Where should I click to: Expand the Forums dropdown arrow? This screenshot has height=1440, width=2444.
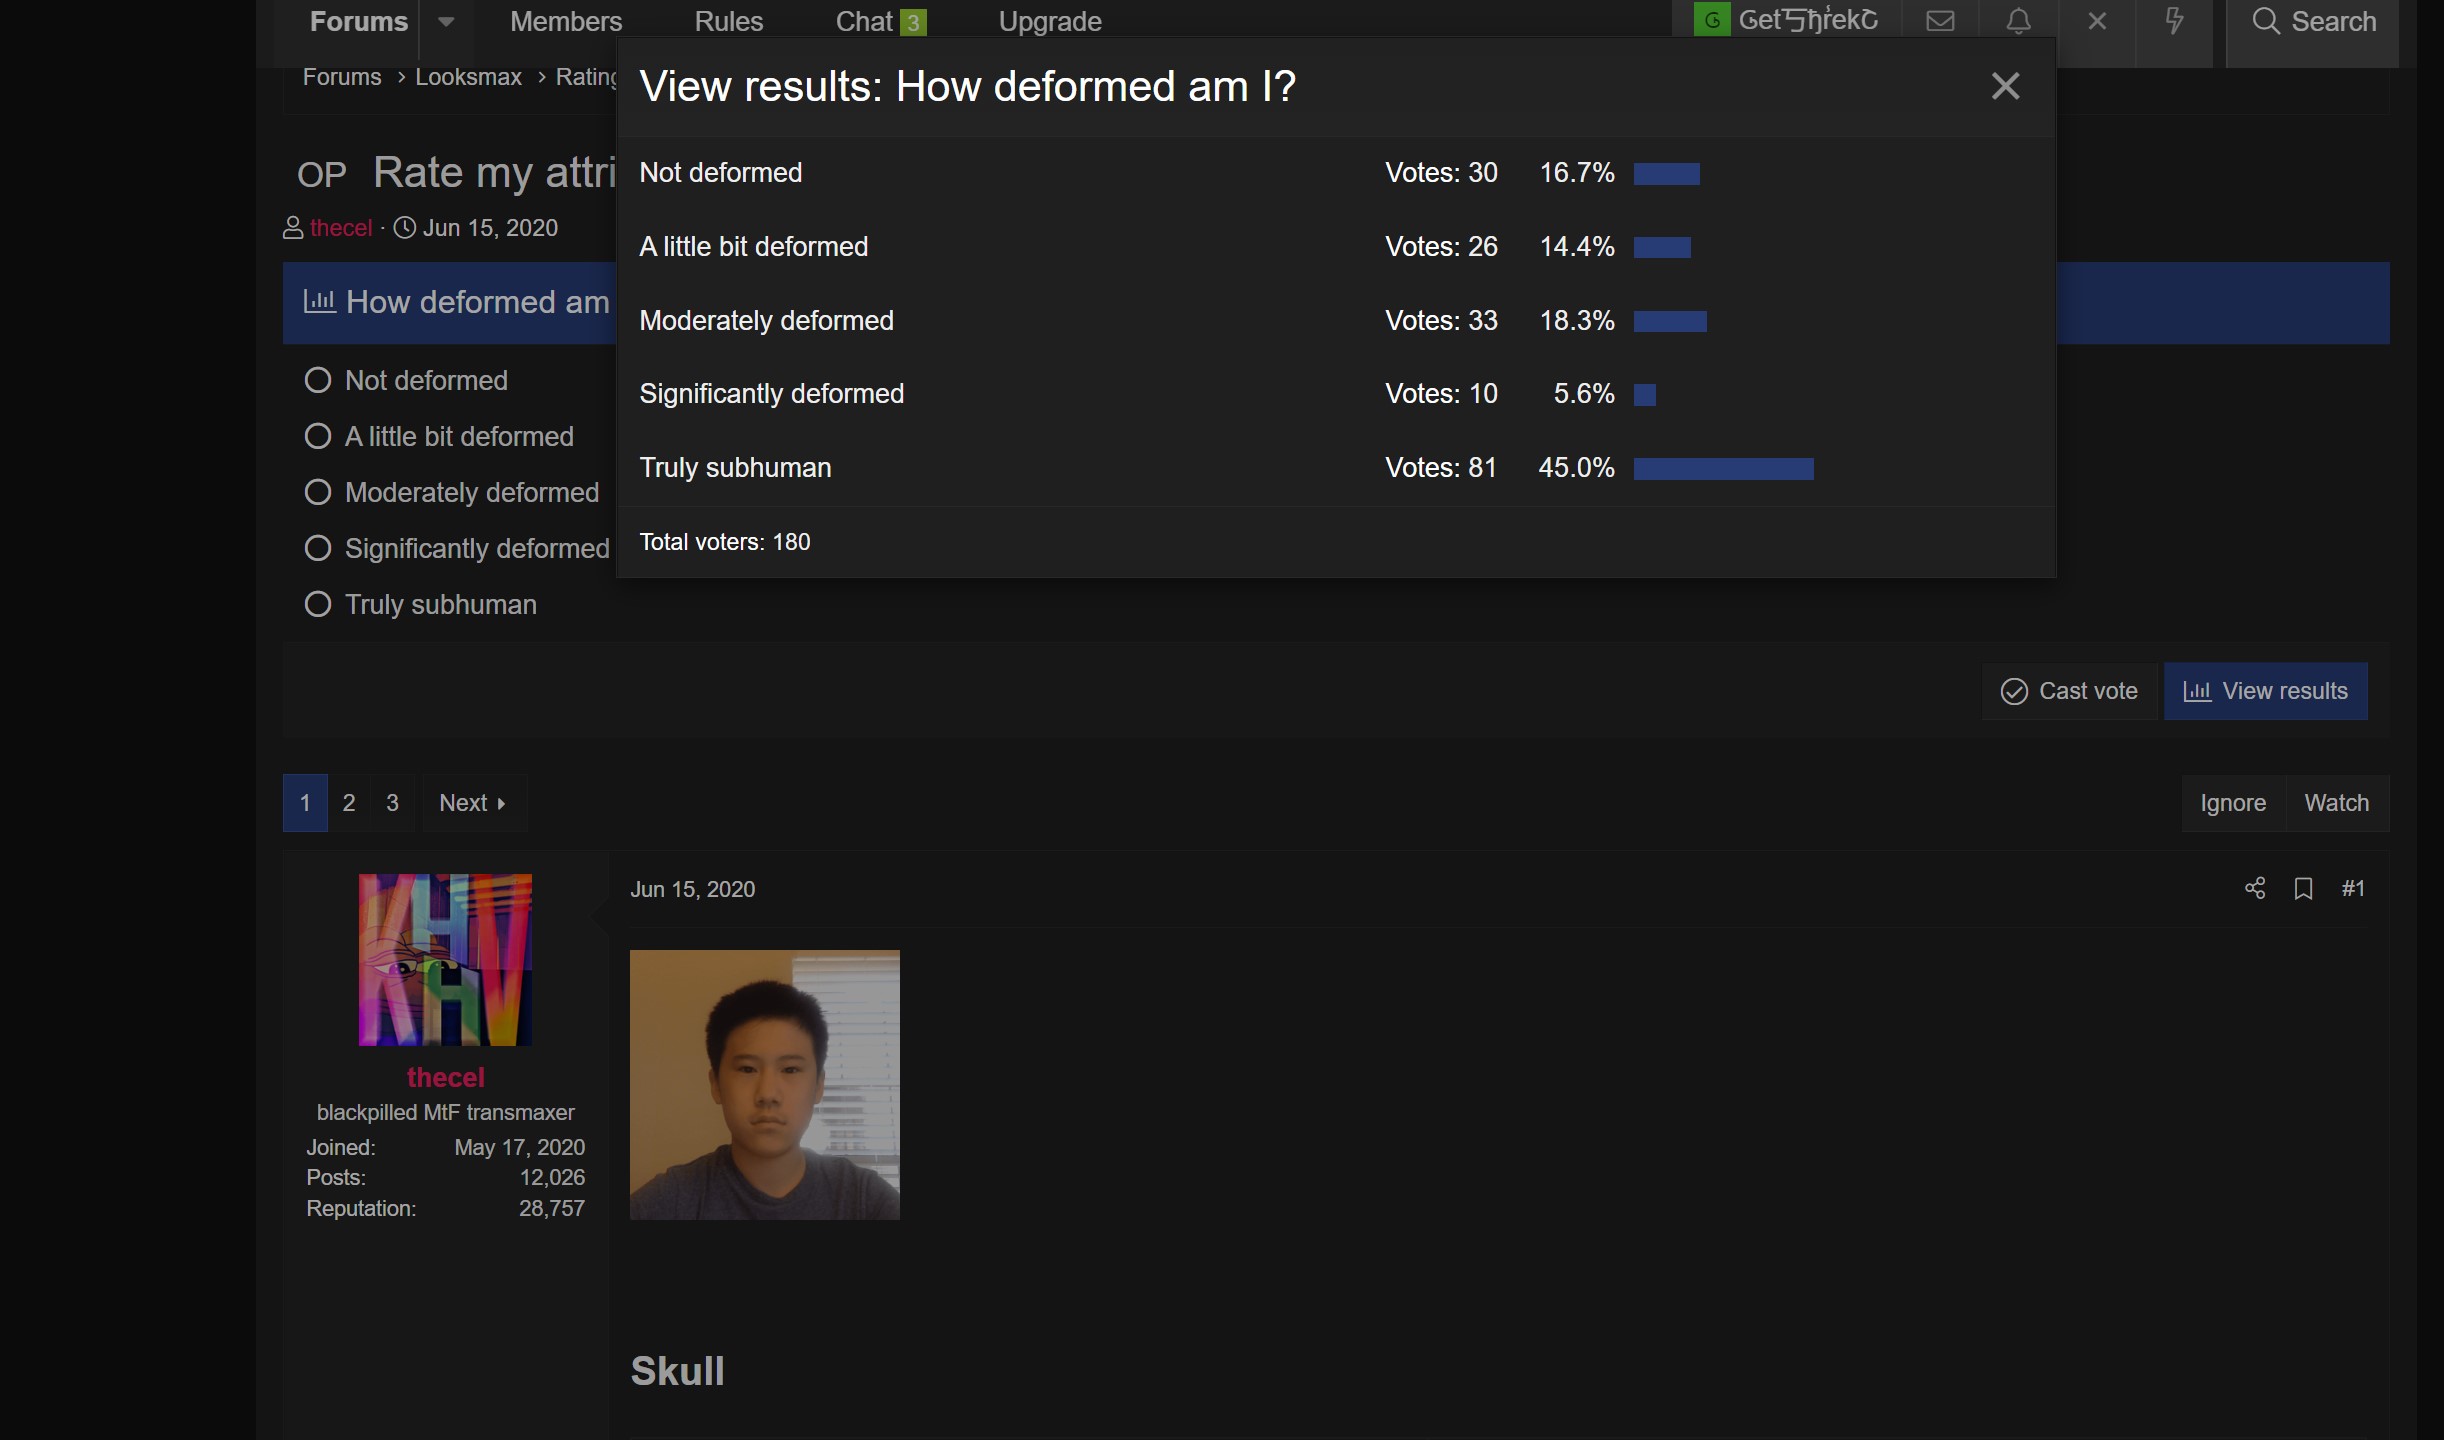click(x=446, y=21)
